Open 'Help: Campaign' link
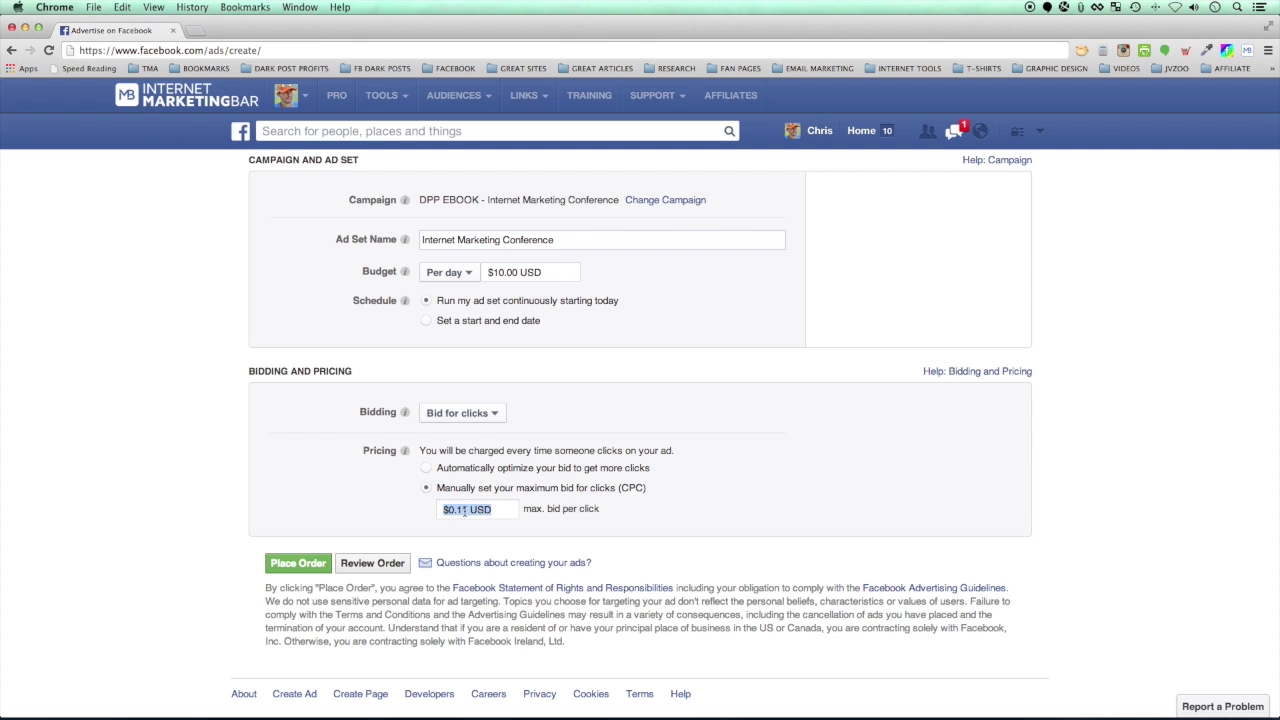Screen dimensions: 1280x720 (x=997, y=160)
